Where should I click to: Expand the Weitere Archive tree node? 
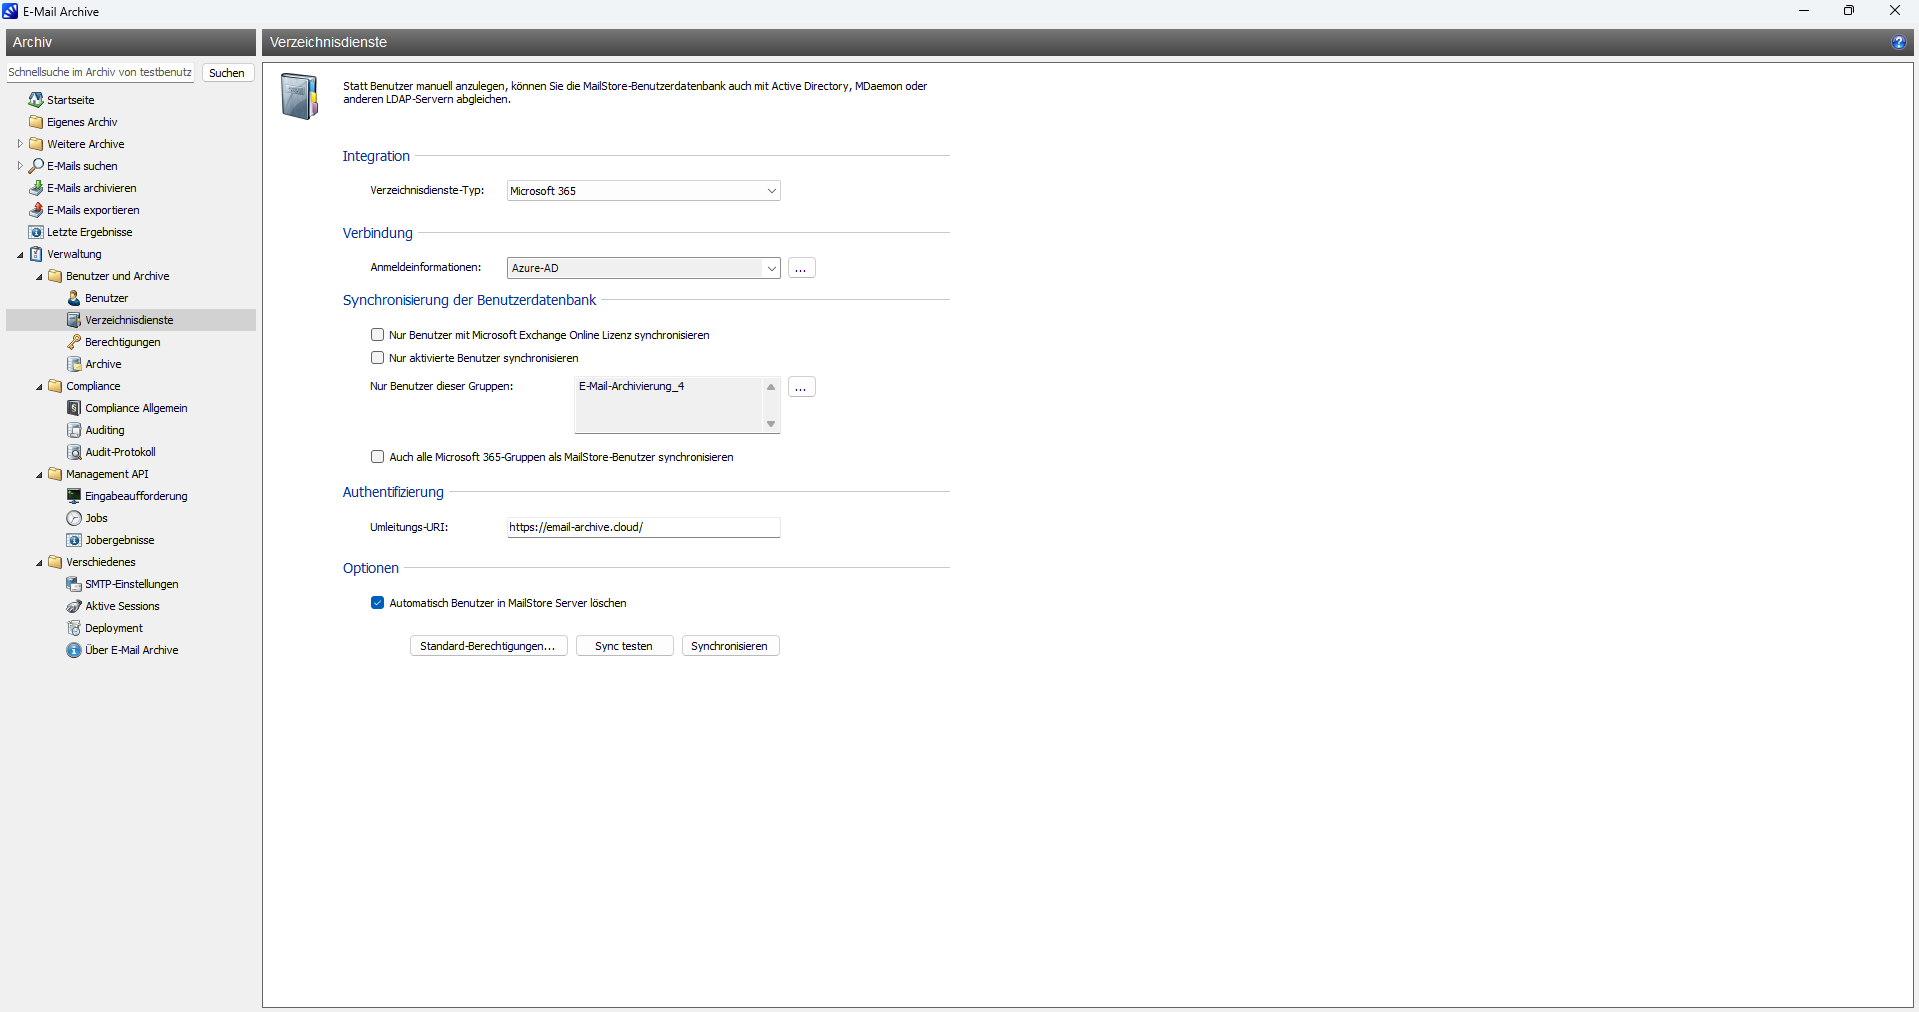point(20,144)
